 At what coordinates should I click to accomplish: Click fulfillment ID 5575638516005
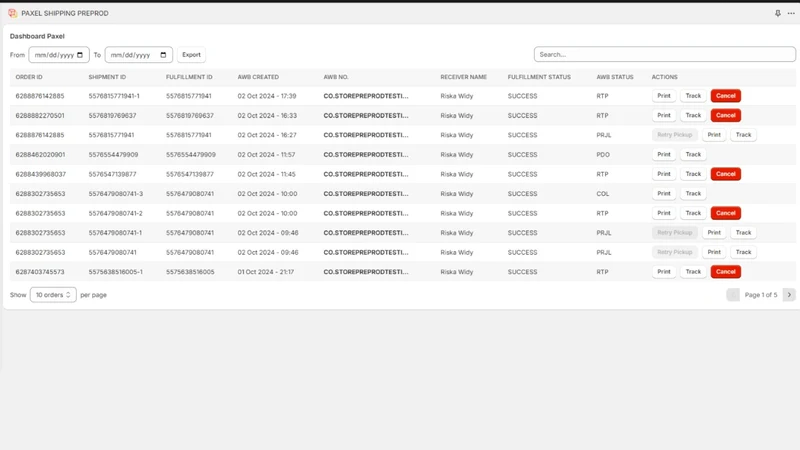click(190, 272)
